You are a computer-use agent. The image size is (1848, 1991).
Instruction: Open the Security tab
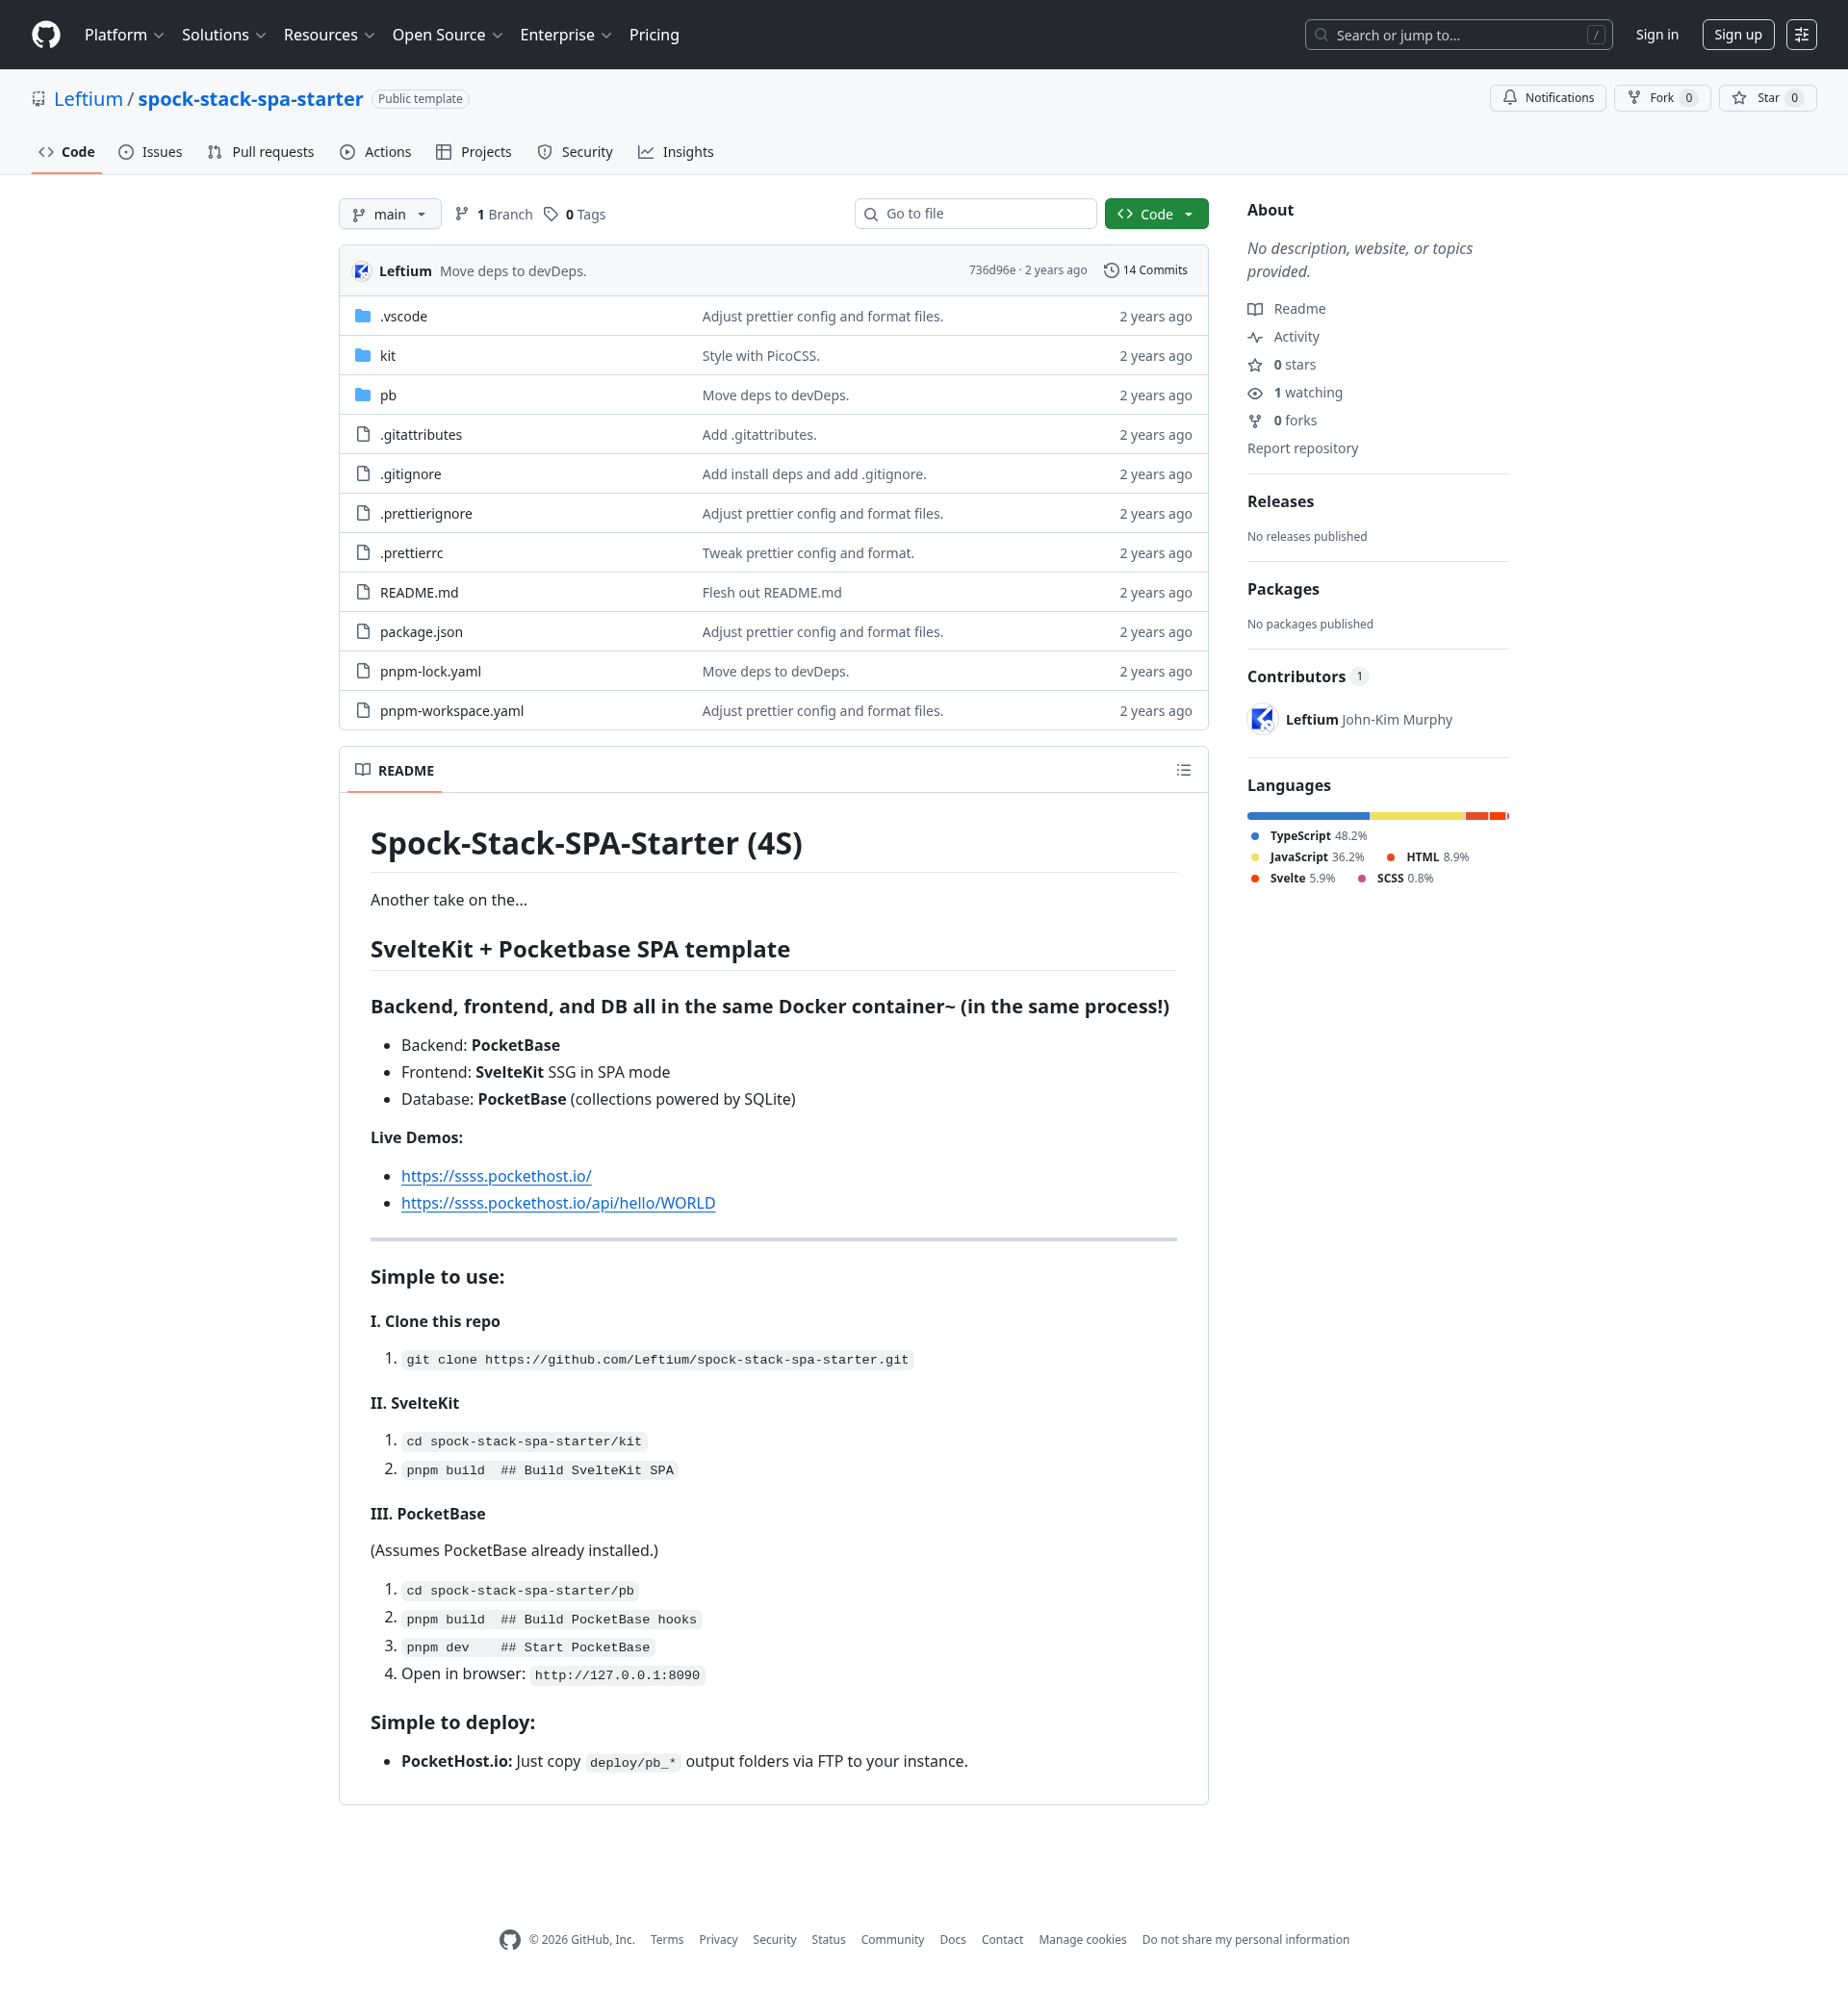tap(575, 152)
